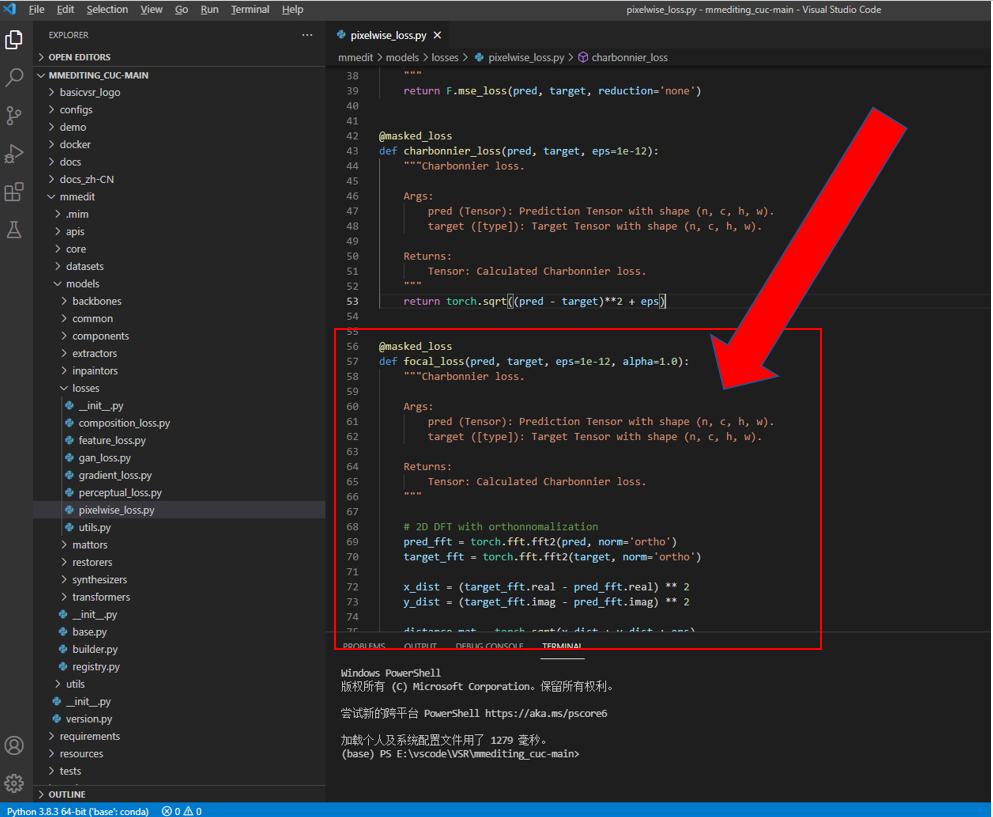Expand the configs folder
The width and height of the screenshot is (993, 817).
tap(76, 110)
